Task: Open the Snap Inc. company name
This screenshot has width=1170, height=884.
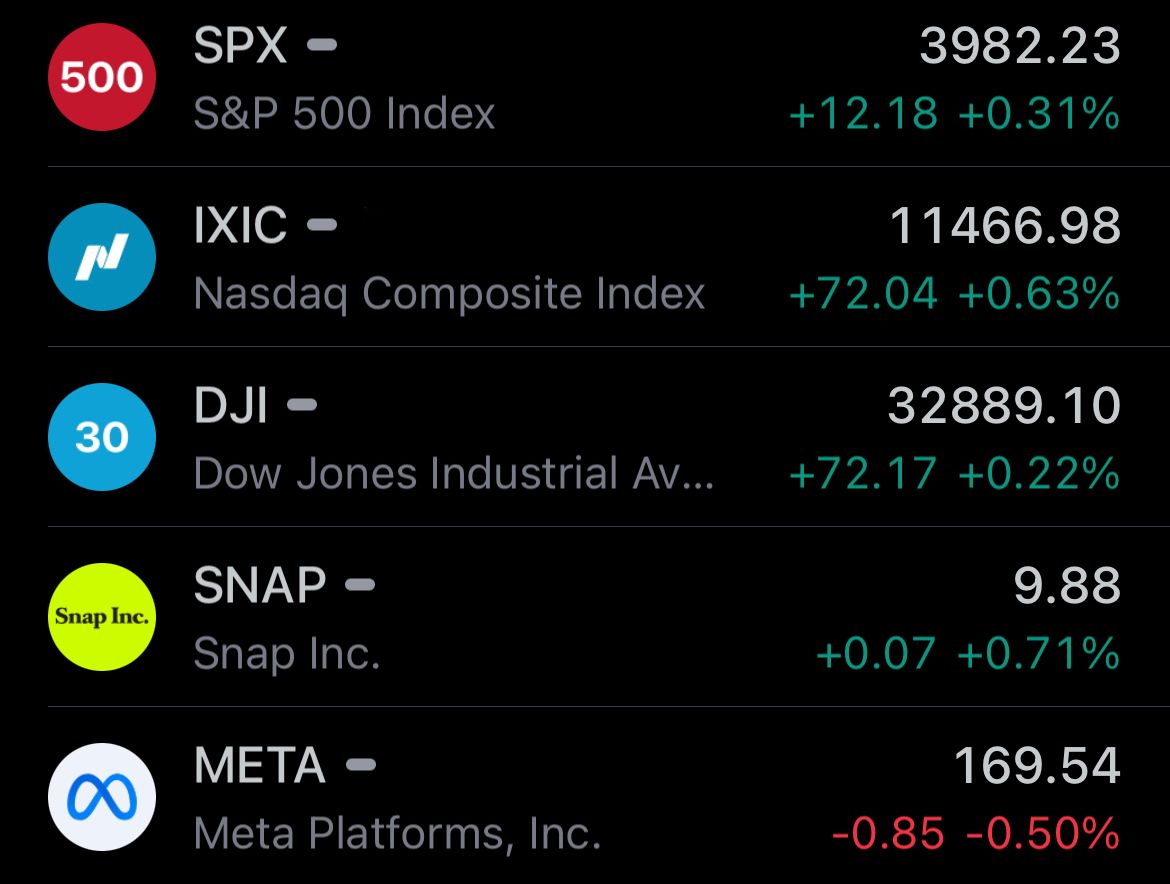Action: pyautogui.click(x=287, y=653)
